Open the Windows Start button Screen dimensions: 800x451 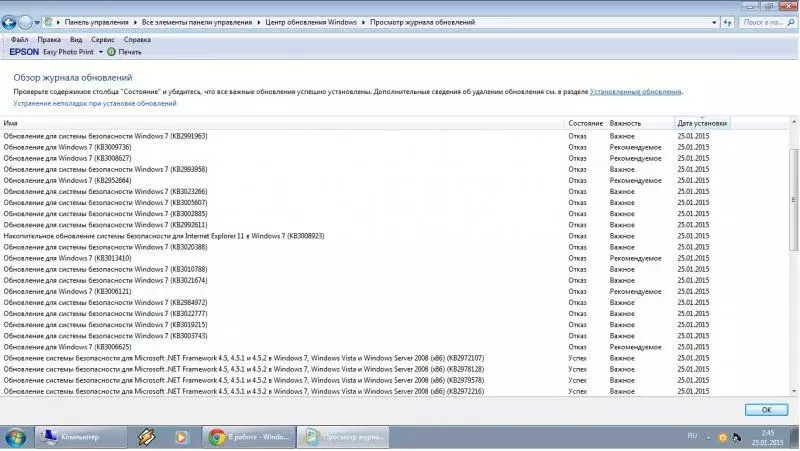(x=15, y=437)
